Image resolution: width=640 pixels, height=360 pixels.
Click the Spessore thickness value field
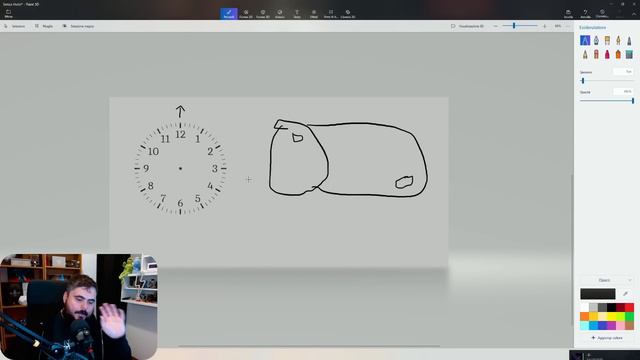coord(623,71)
